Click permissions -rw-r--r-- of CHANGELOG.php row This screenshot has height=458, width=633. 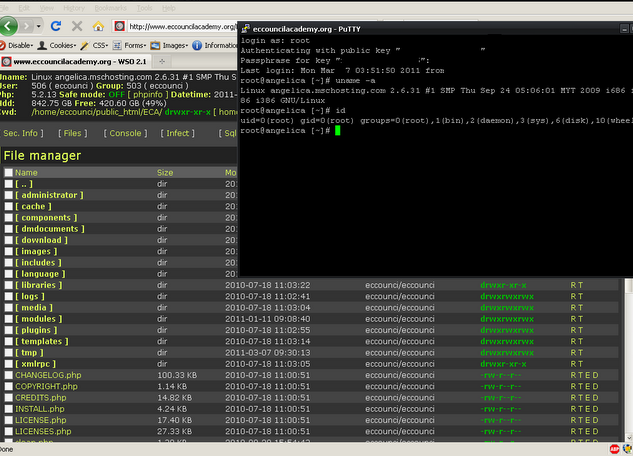point(501,375)
